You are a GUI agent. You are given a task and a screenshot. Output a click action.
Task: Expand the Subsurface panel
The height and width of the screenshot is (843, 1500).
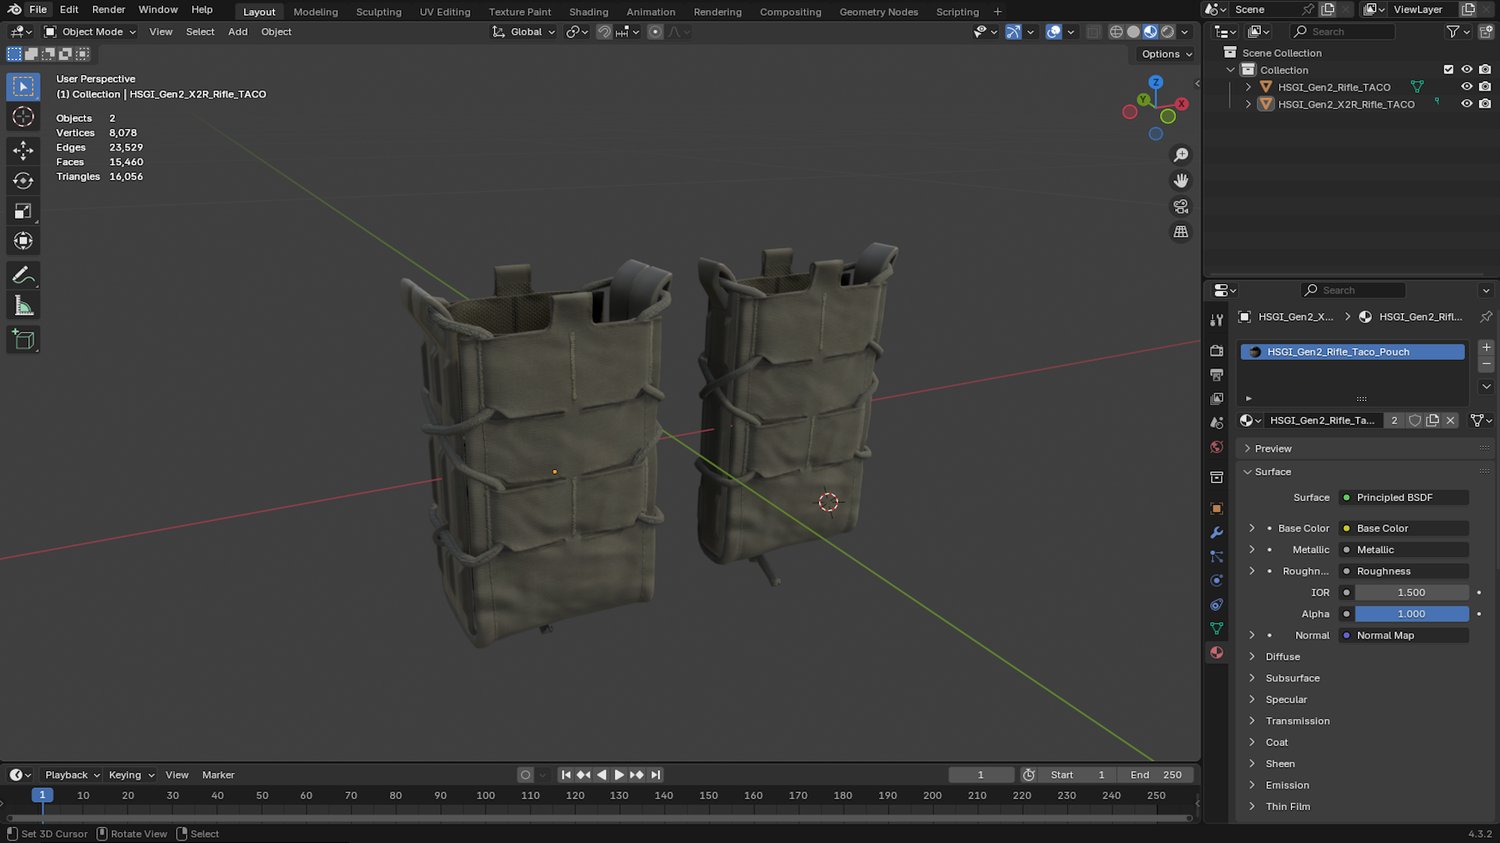click(1292, 678)
